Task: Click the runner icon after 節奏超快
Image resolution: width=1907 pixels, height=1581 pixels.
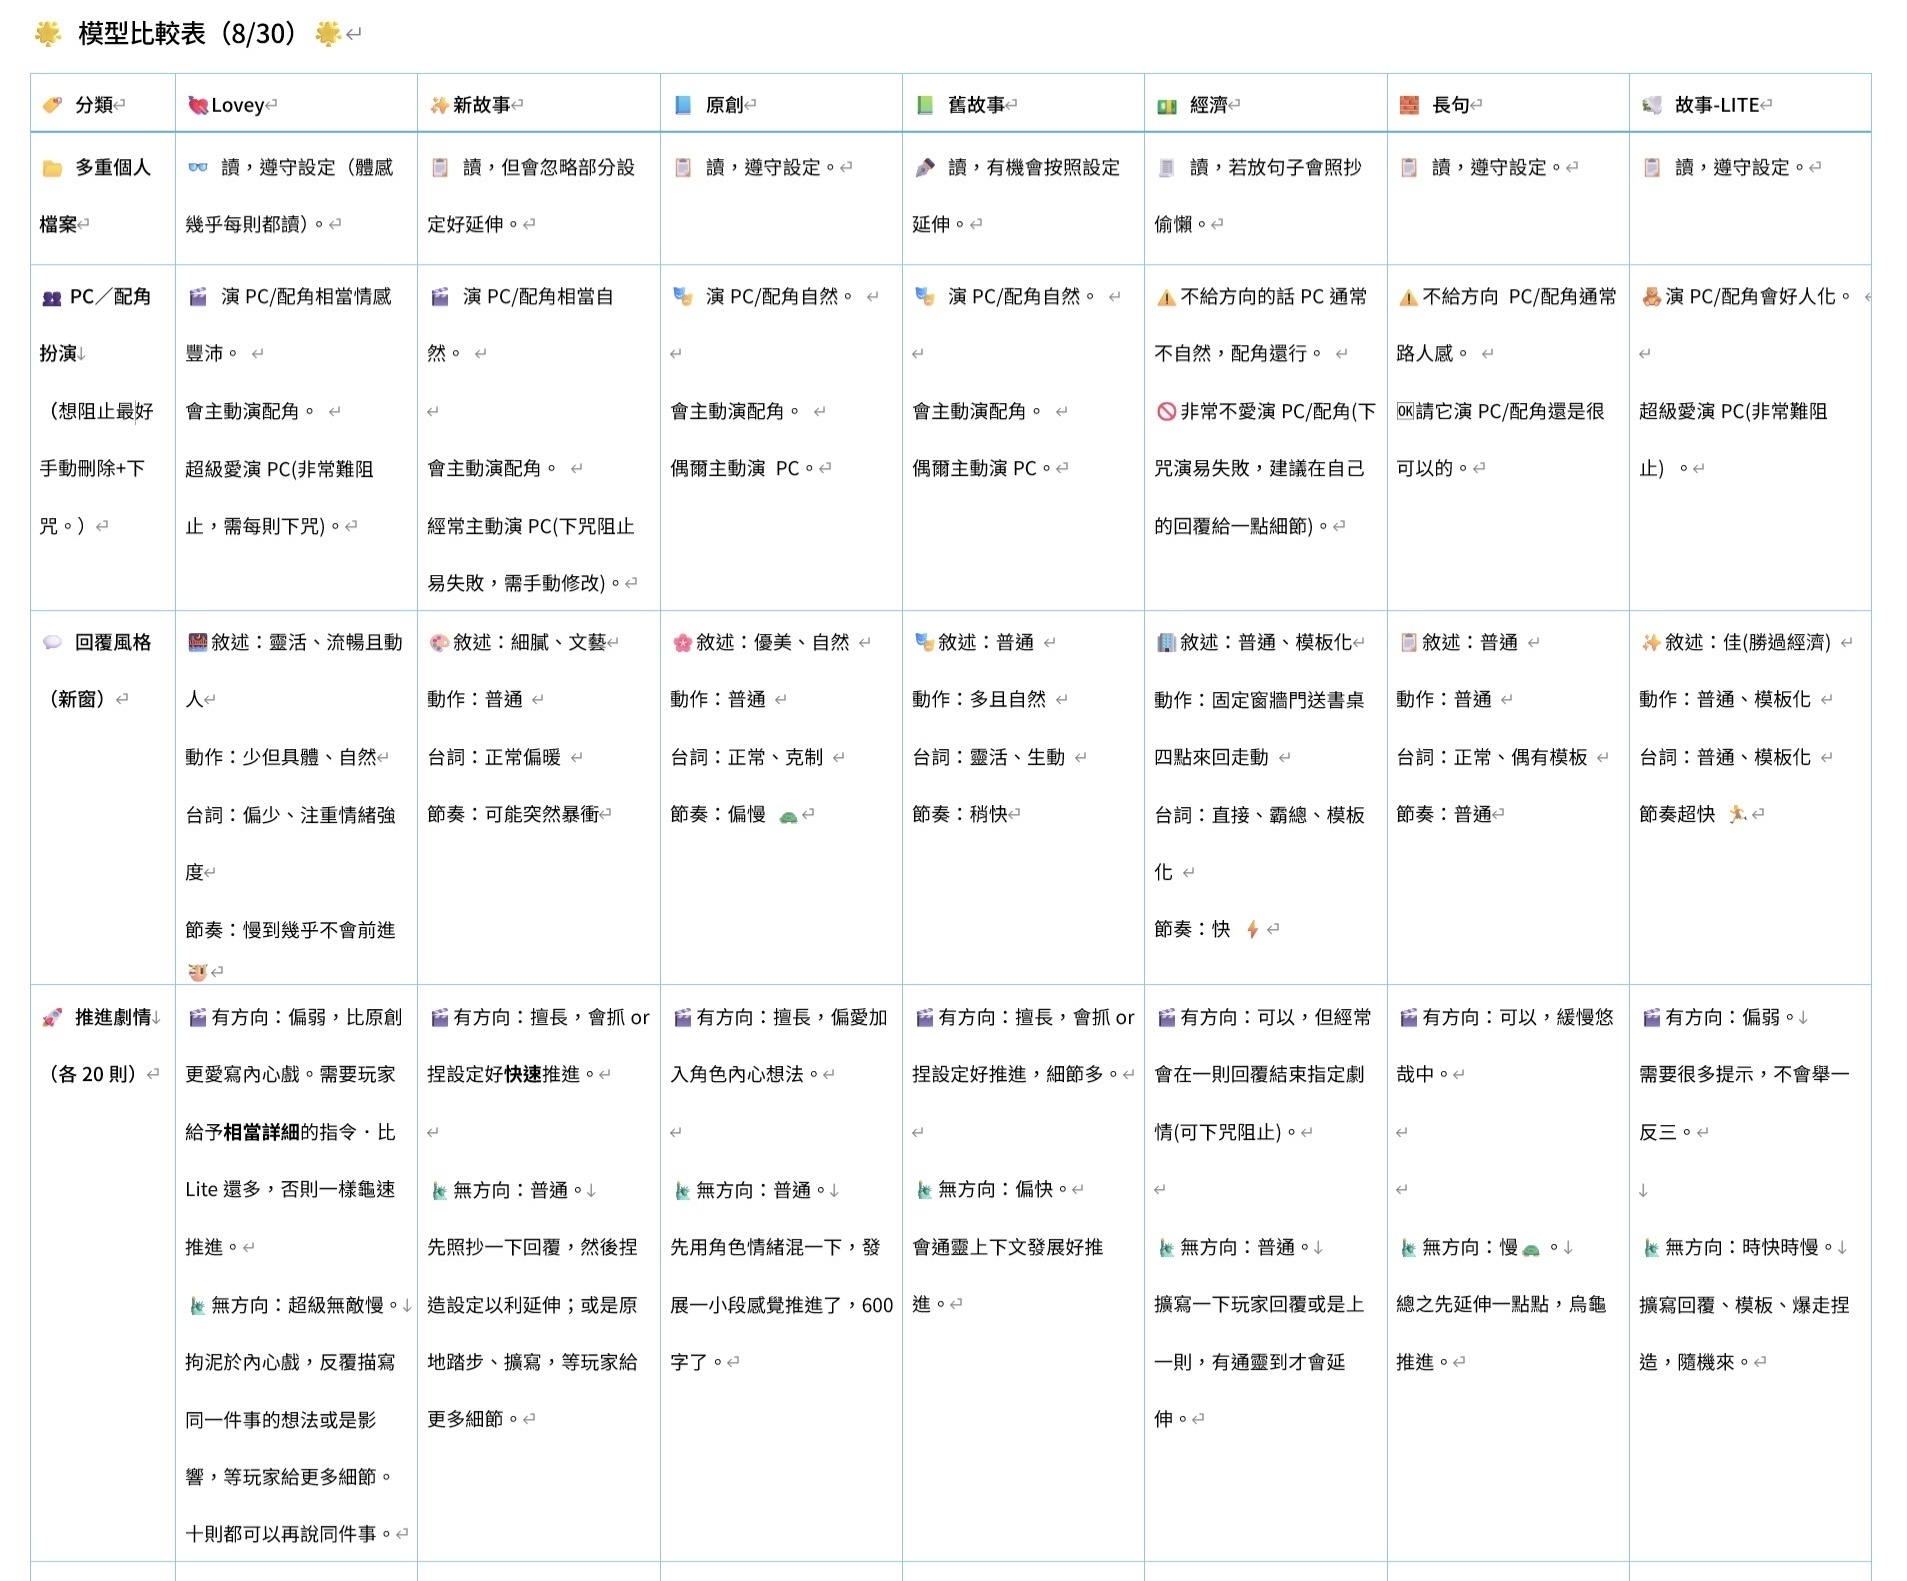Action: (1737, 814)
